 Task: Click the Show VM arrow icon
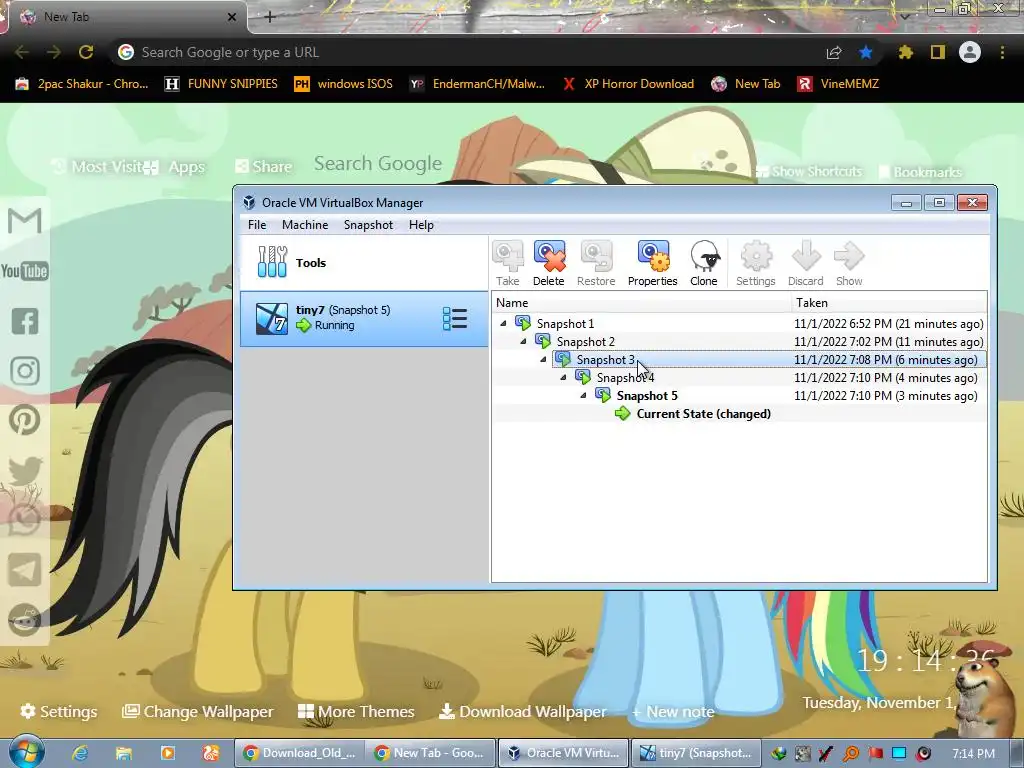[849, 263]
